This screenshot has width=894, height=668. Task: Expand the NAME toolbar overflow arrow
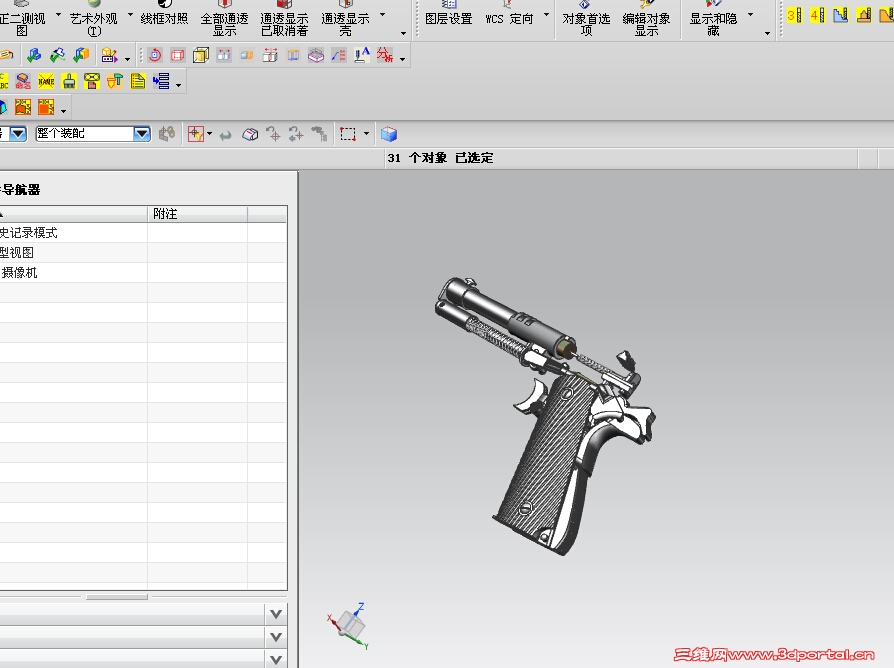point(178,85)
